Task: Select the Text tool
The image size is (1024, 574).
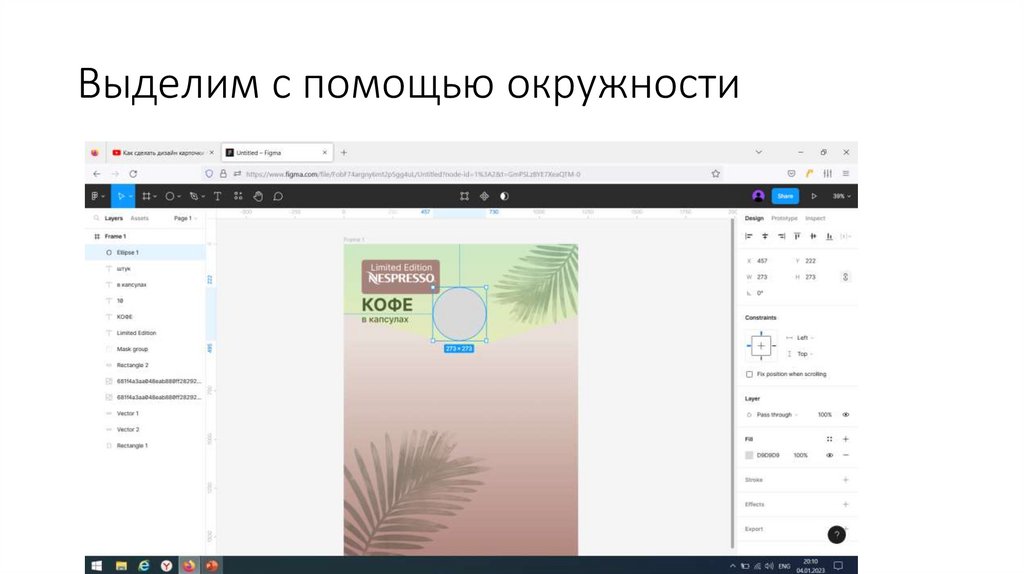Action: (x=217, y=196)
